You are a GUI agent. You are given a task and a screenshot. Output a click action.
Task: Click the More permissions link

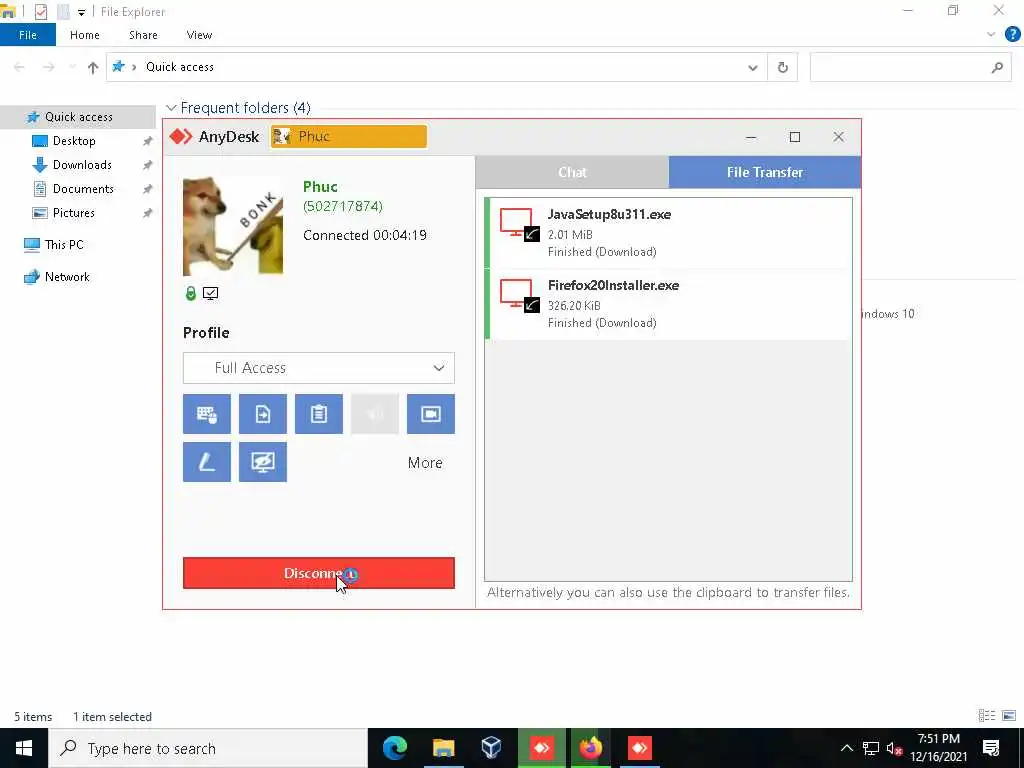coord(425,462)
